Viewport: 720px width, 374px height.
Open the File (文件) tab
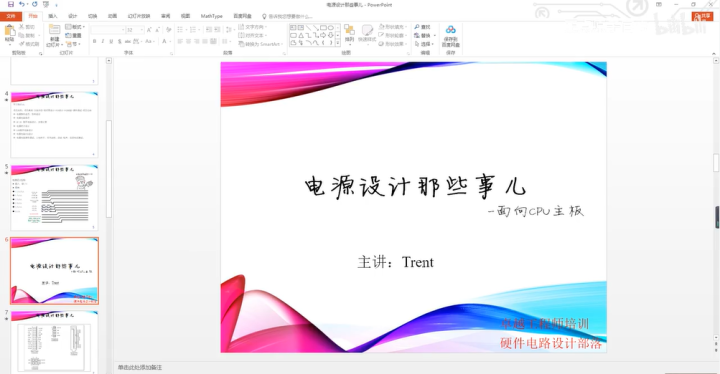pos(11,16)
